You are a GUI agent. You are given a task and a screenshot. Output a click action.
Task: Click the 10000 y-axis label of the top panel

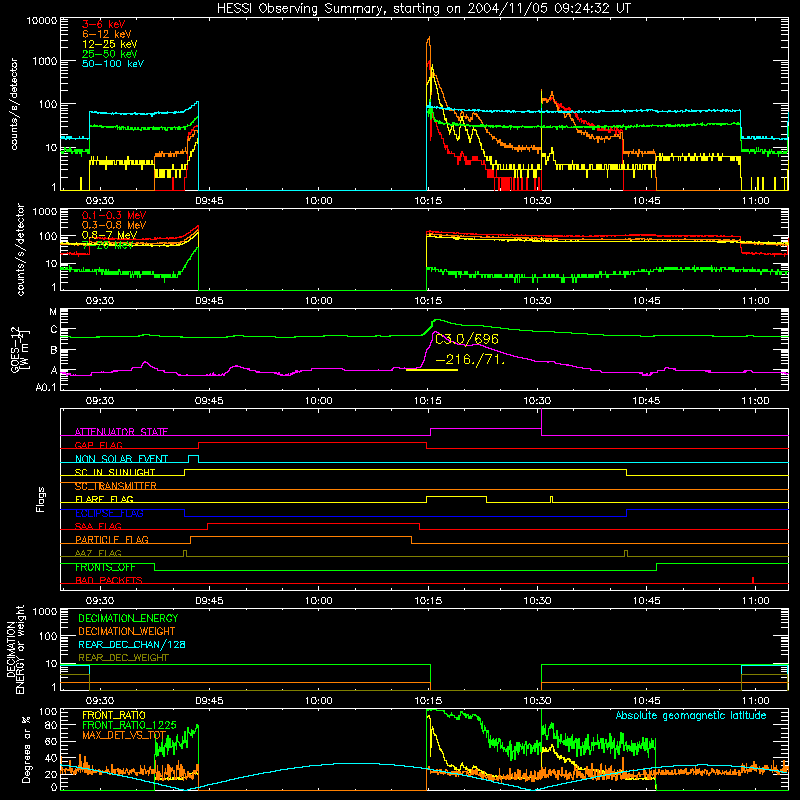(x=42, y=21)
